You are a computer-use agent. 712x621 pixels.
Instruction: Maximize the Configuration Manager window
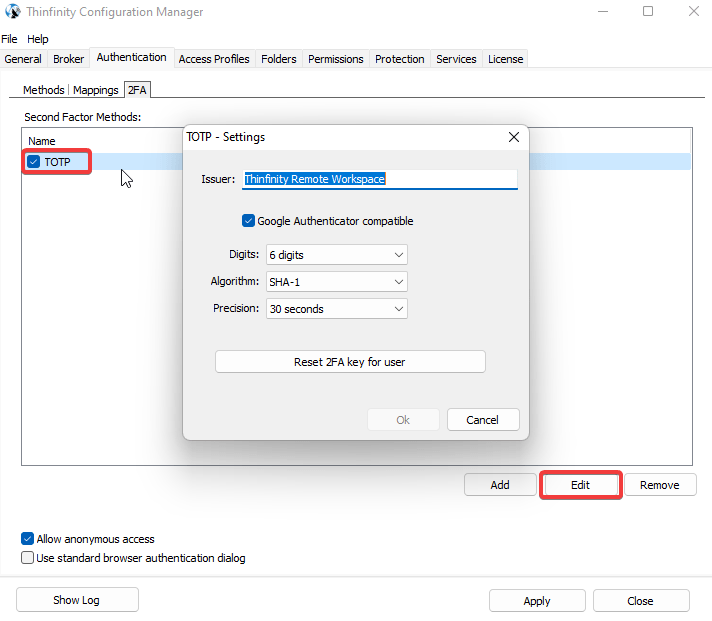pyautogui.click(x=648, y=11)
